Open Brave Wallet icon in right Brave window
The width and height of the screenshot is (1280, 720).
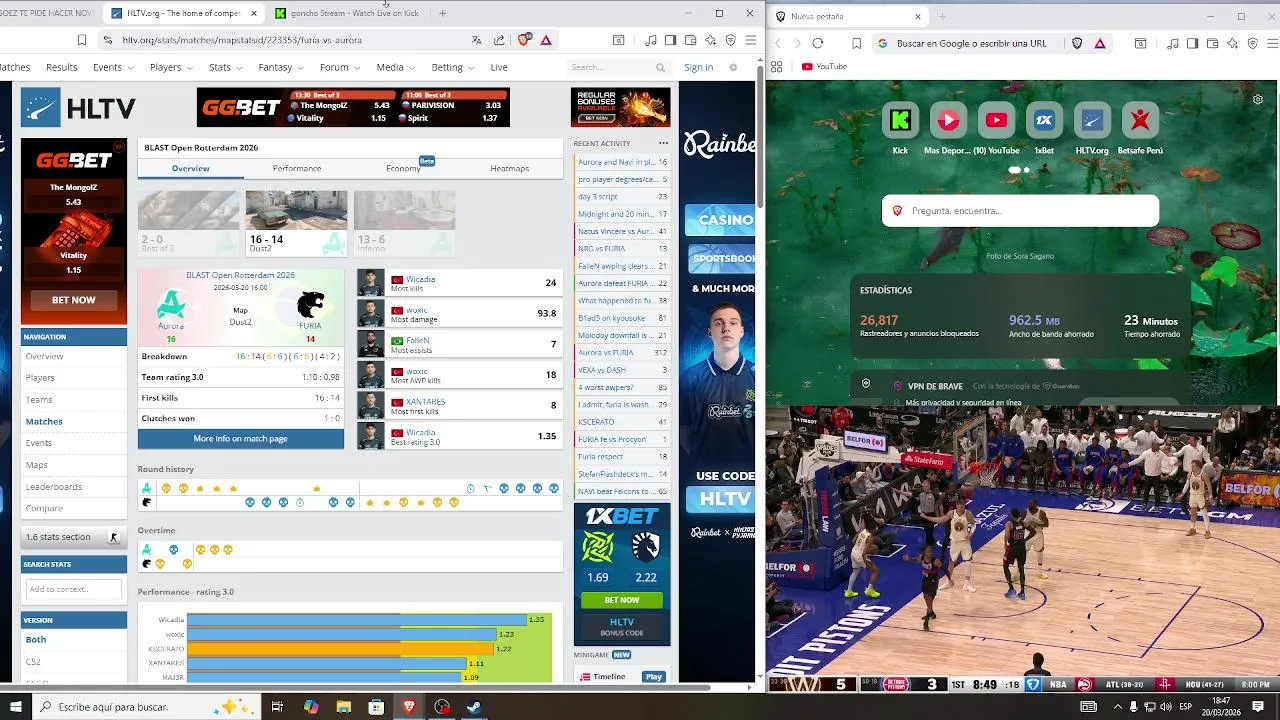1213,43
